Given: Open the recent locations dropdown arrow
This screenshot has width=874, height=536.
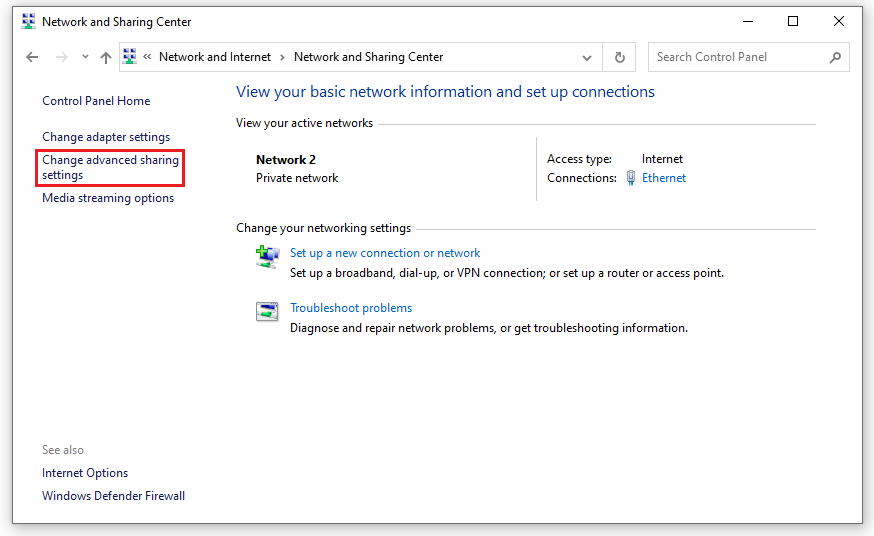Looking at the screenshot, I should click(x=85, y=57).
